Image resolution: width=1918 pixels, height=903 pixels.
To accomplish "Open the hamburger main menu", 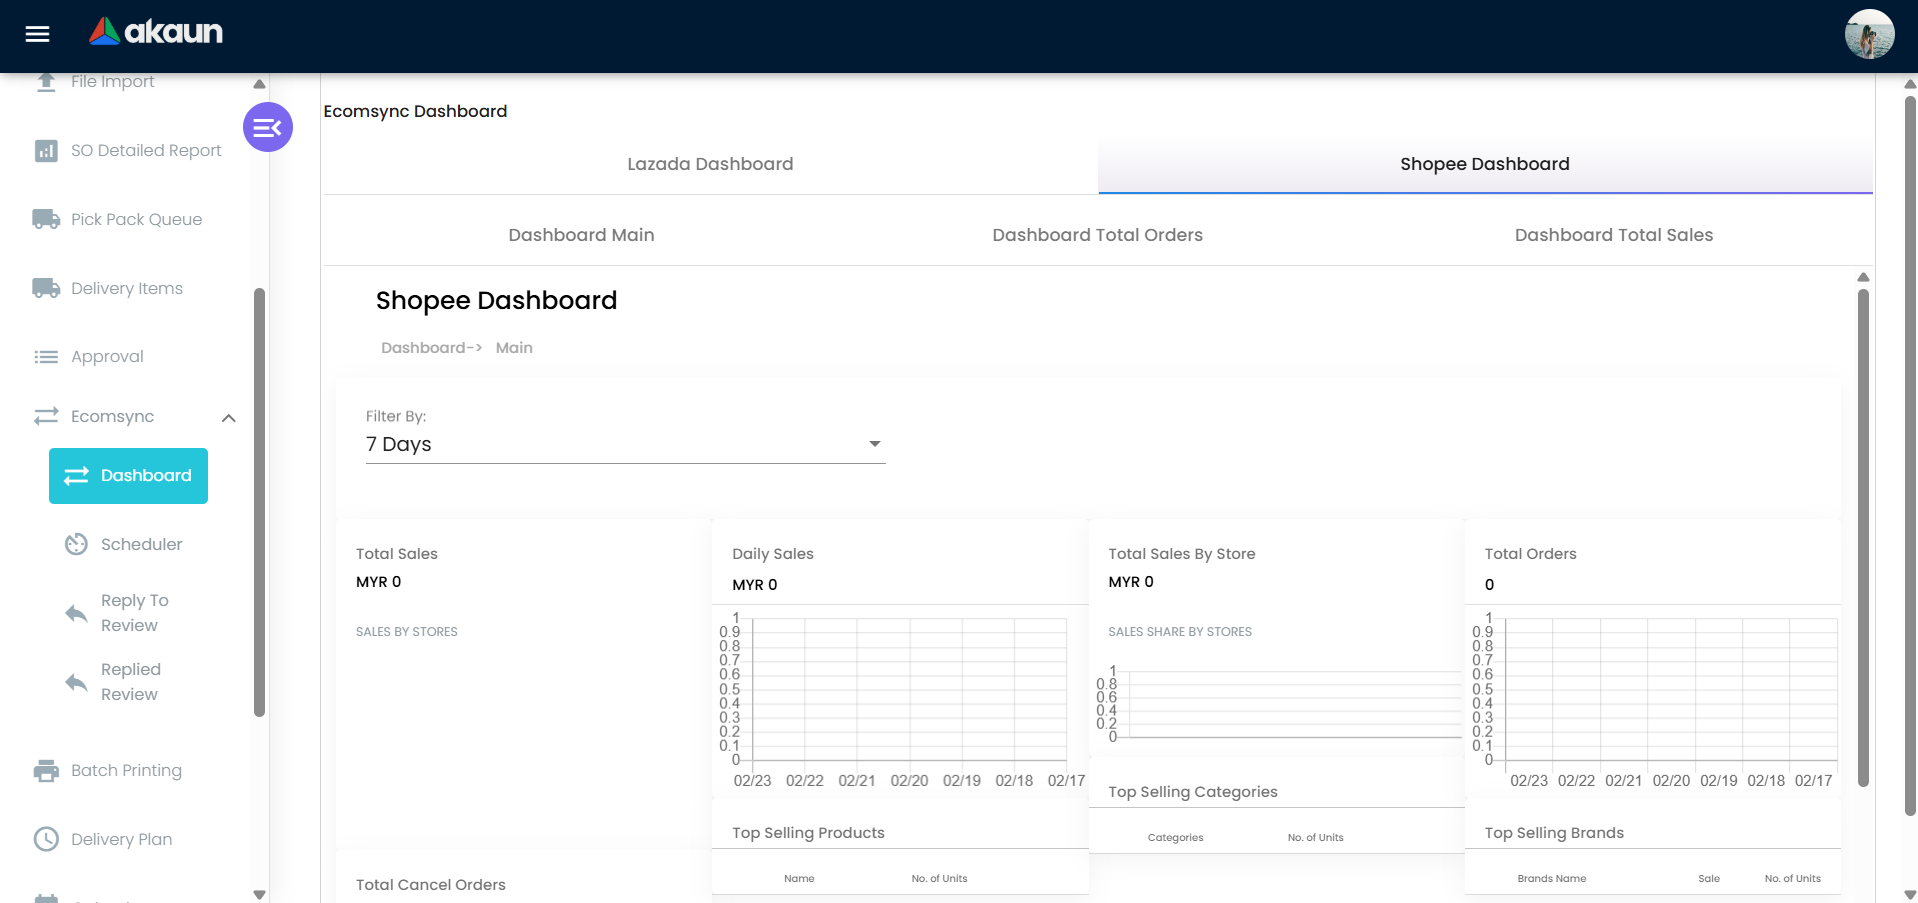I will point(37,35).
